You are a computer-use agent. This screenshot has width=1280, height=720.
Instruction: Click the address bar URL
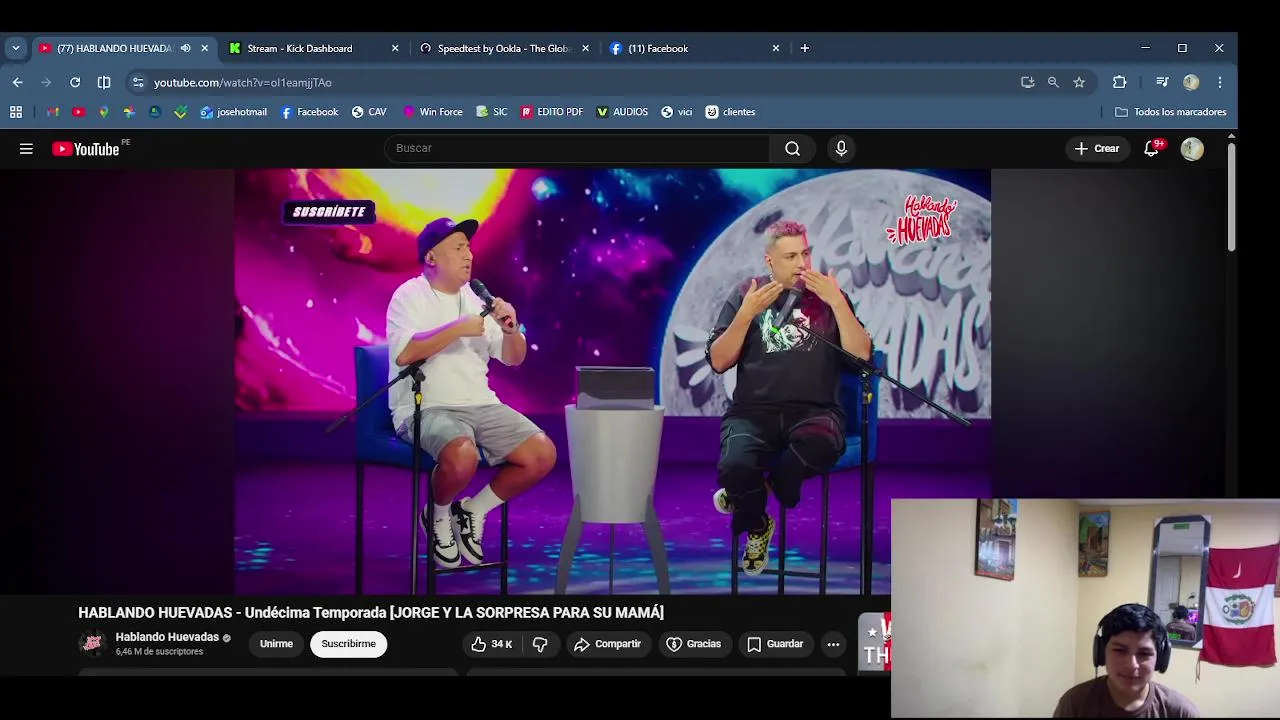coord(243,82)
